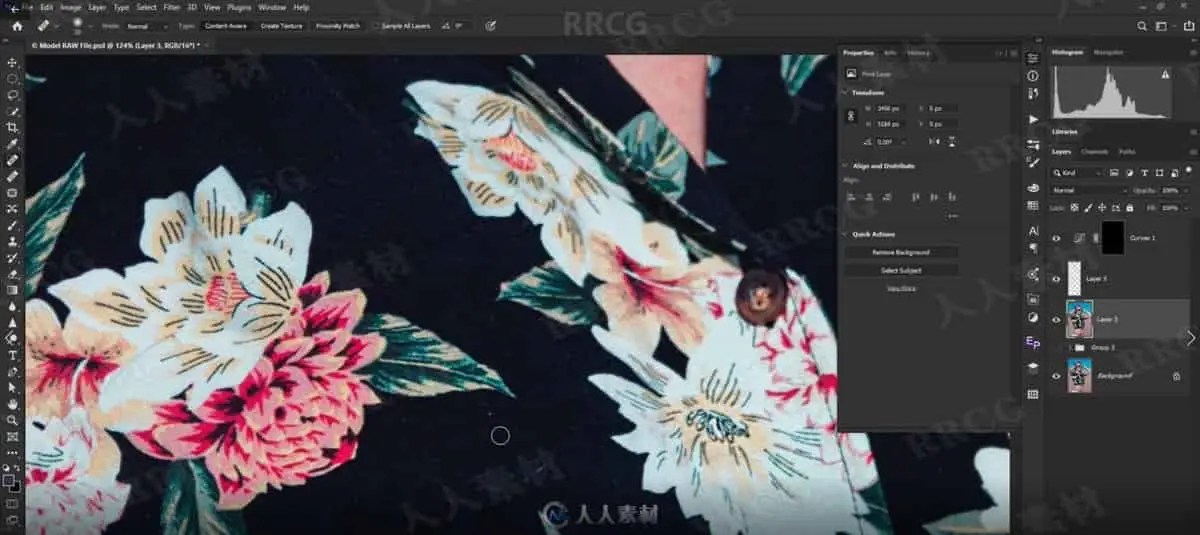Select the Gradient tool
Screen dimensions: 1200x535
[x=13, y=290]
